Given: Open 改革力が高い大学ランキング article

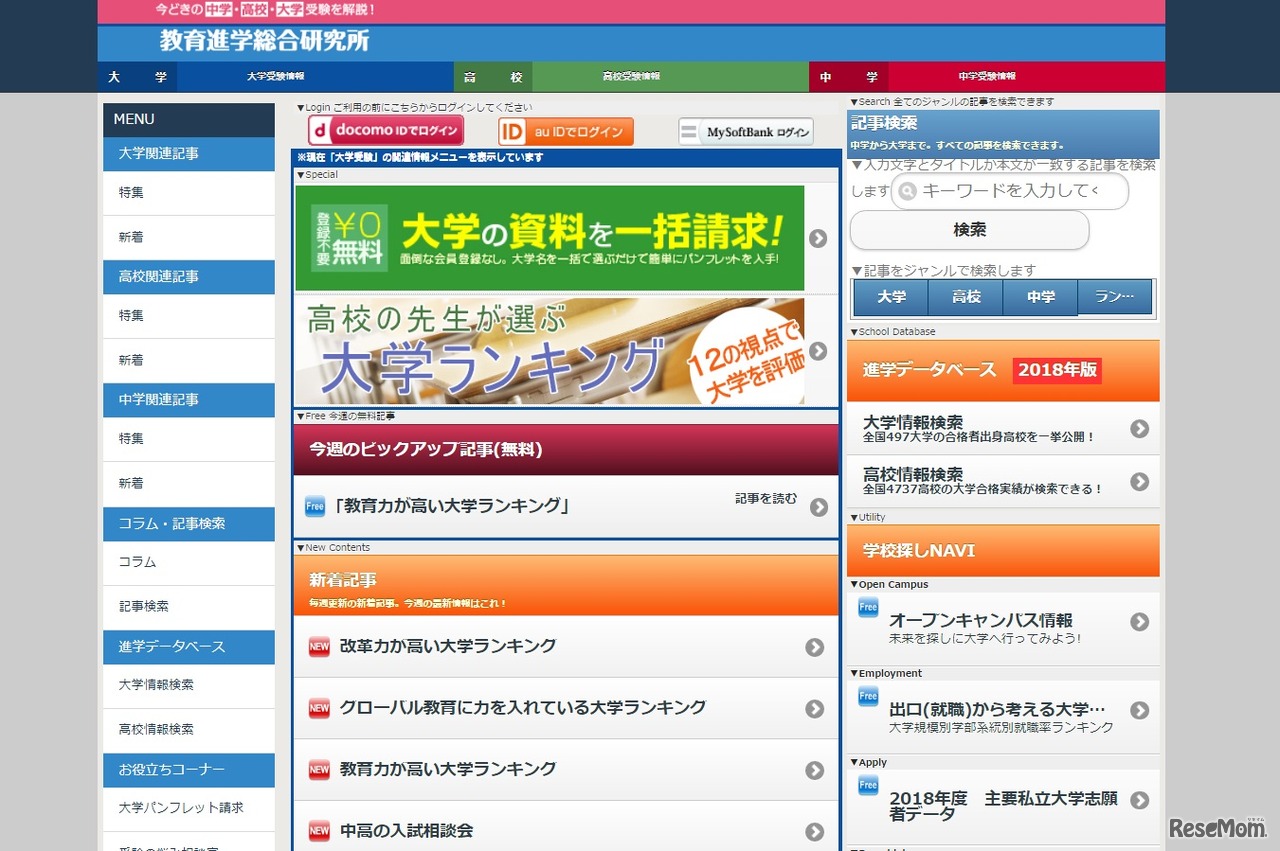Looking at the screenshot, I should 566,647.
